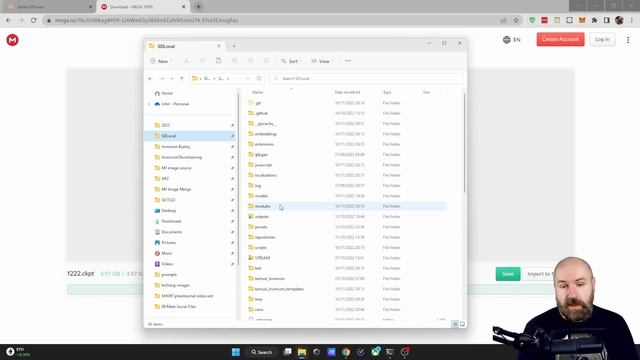640x360 pixels.
Task: Select the outputs folder
Action: point(262,217)
